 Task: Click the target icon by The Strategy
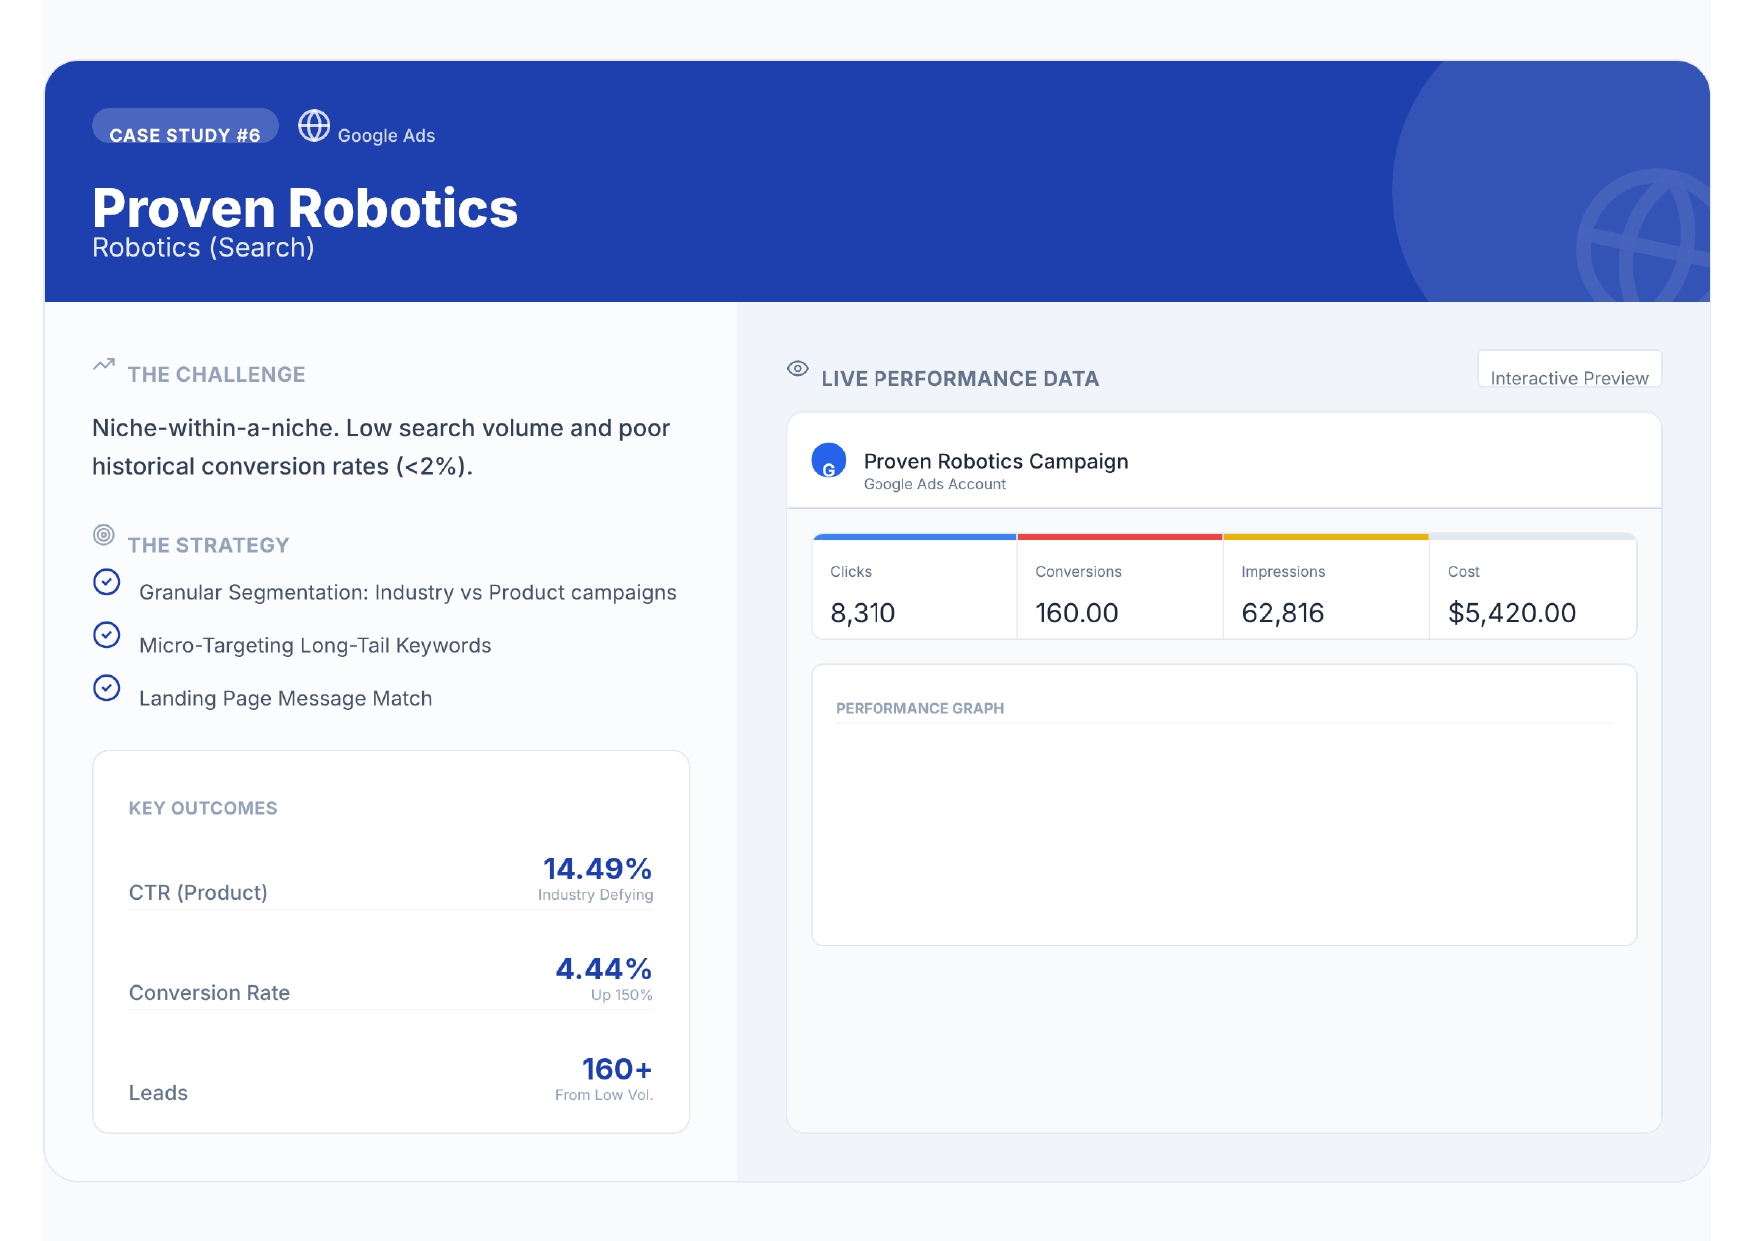click(x=104, y=535)
